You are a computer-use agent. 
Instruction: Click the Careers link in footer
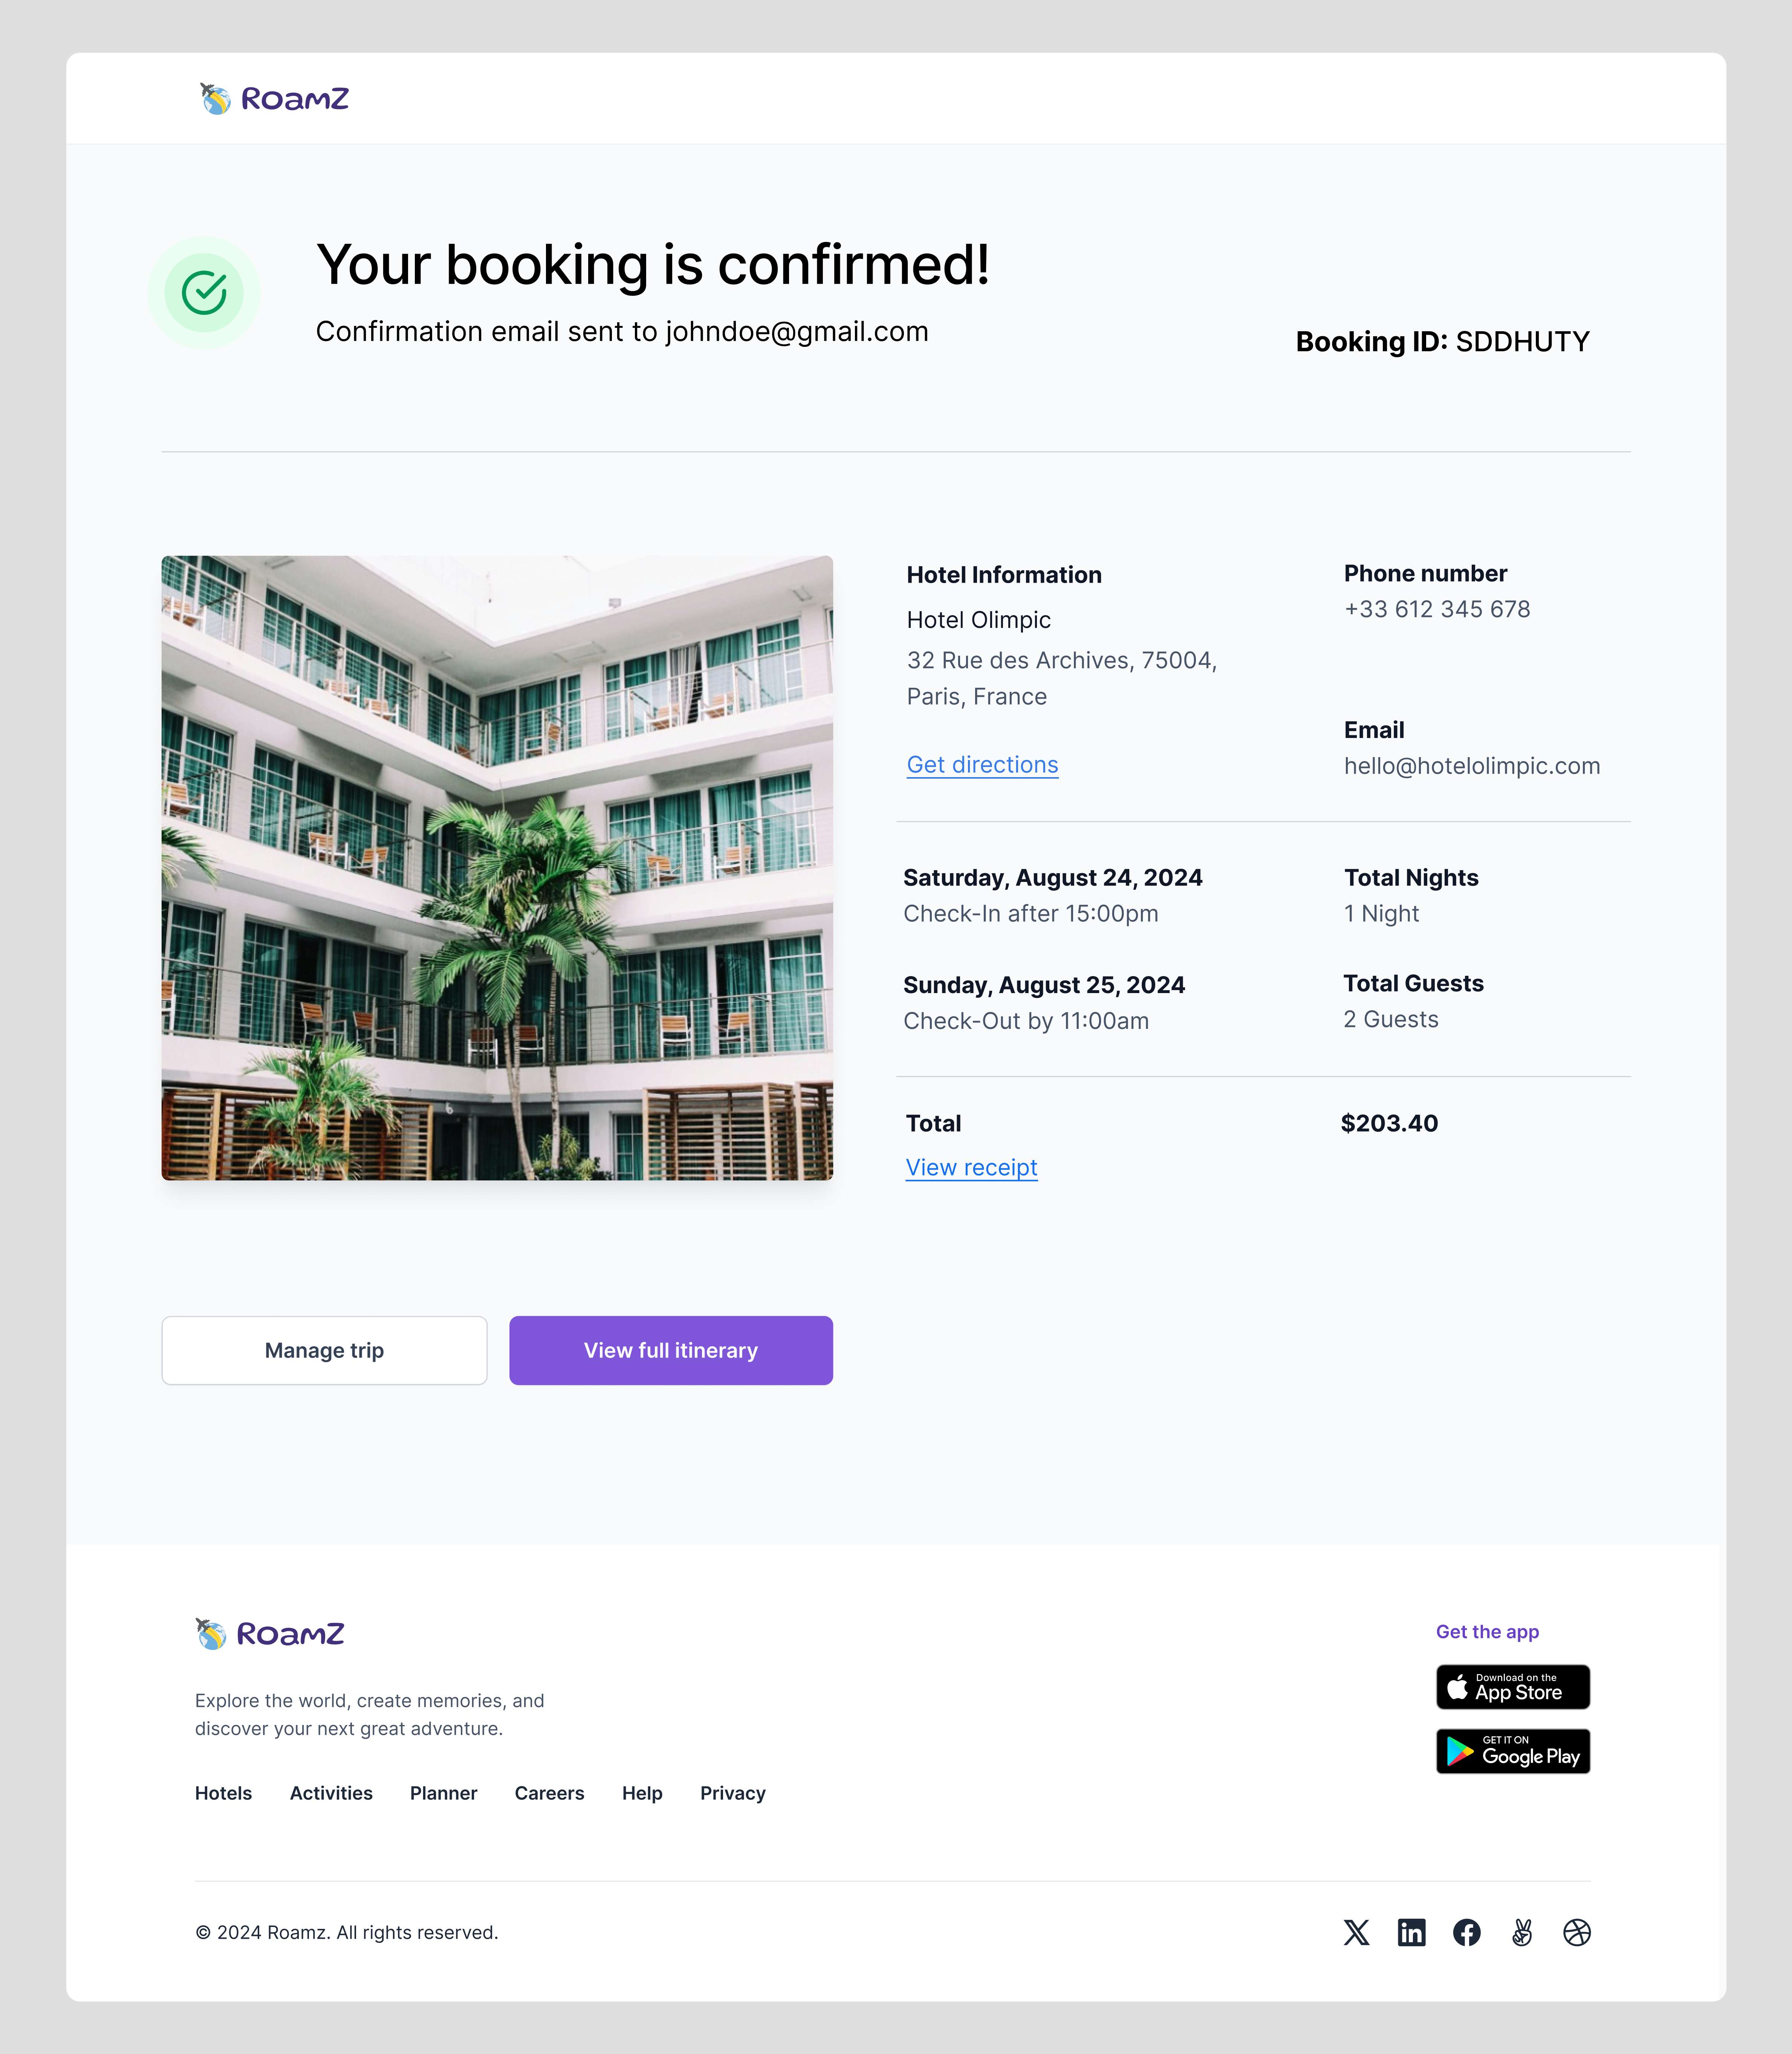pyautogui.click(x=549, y=1792)
